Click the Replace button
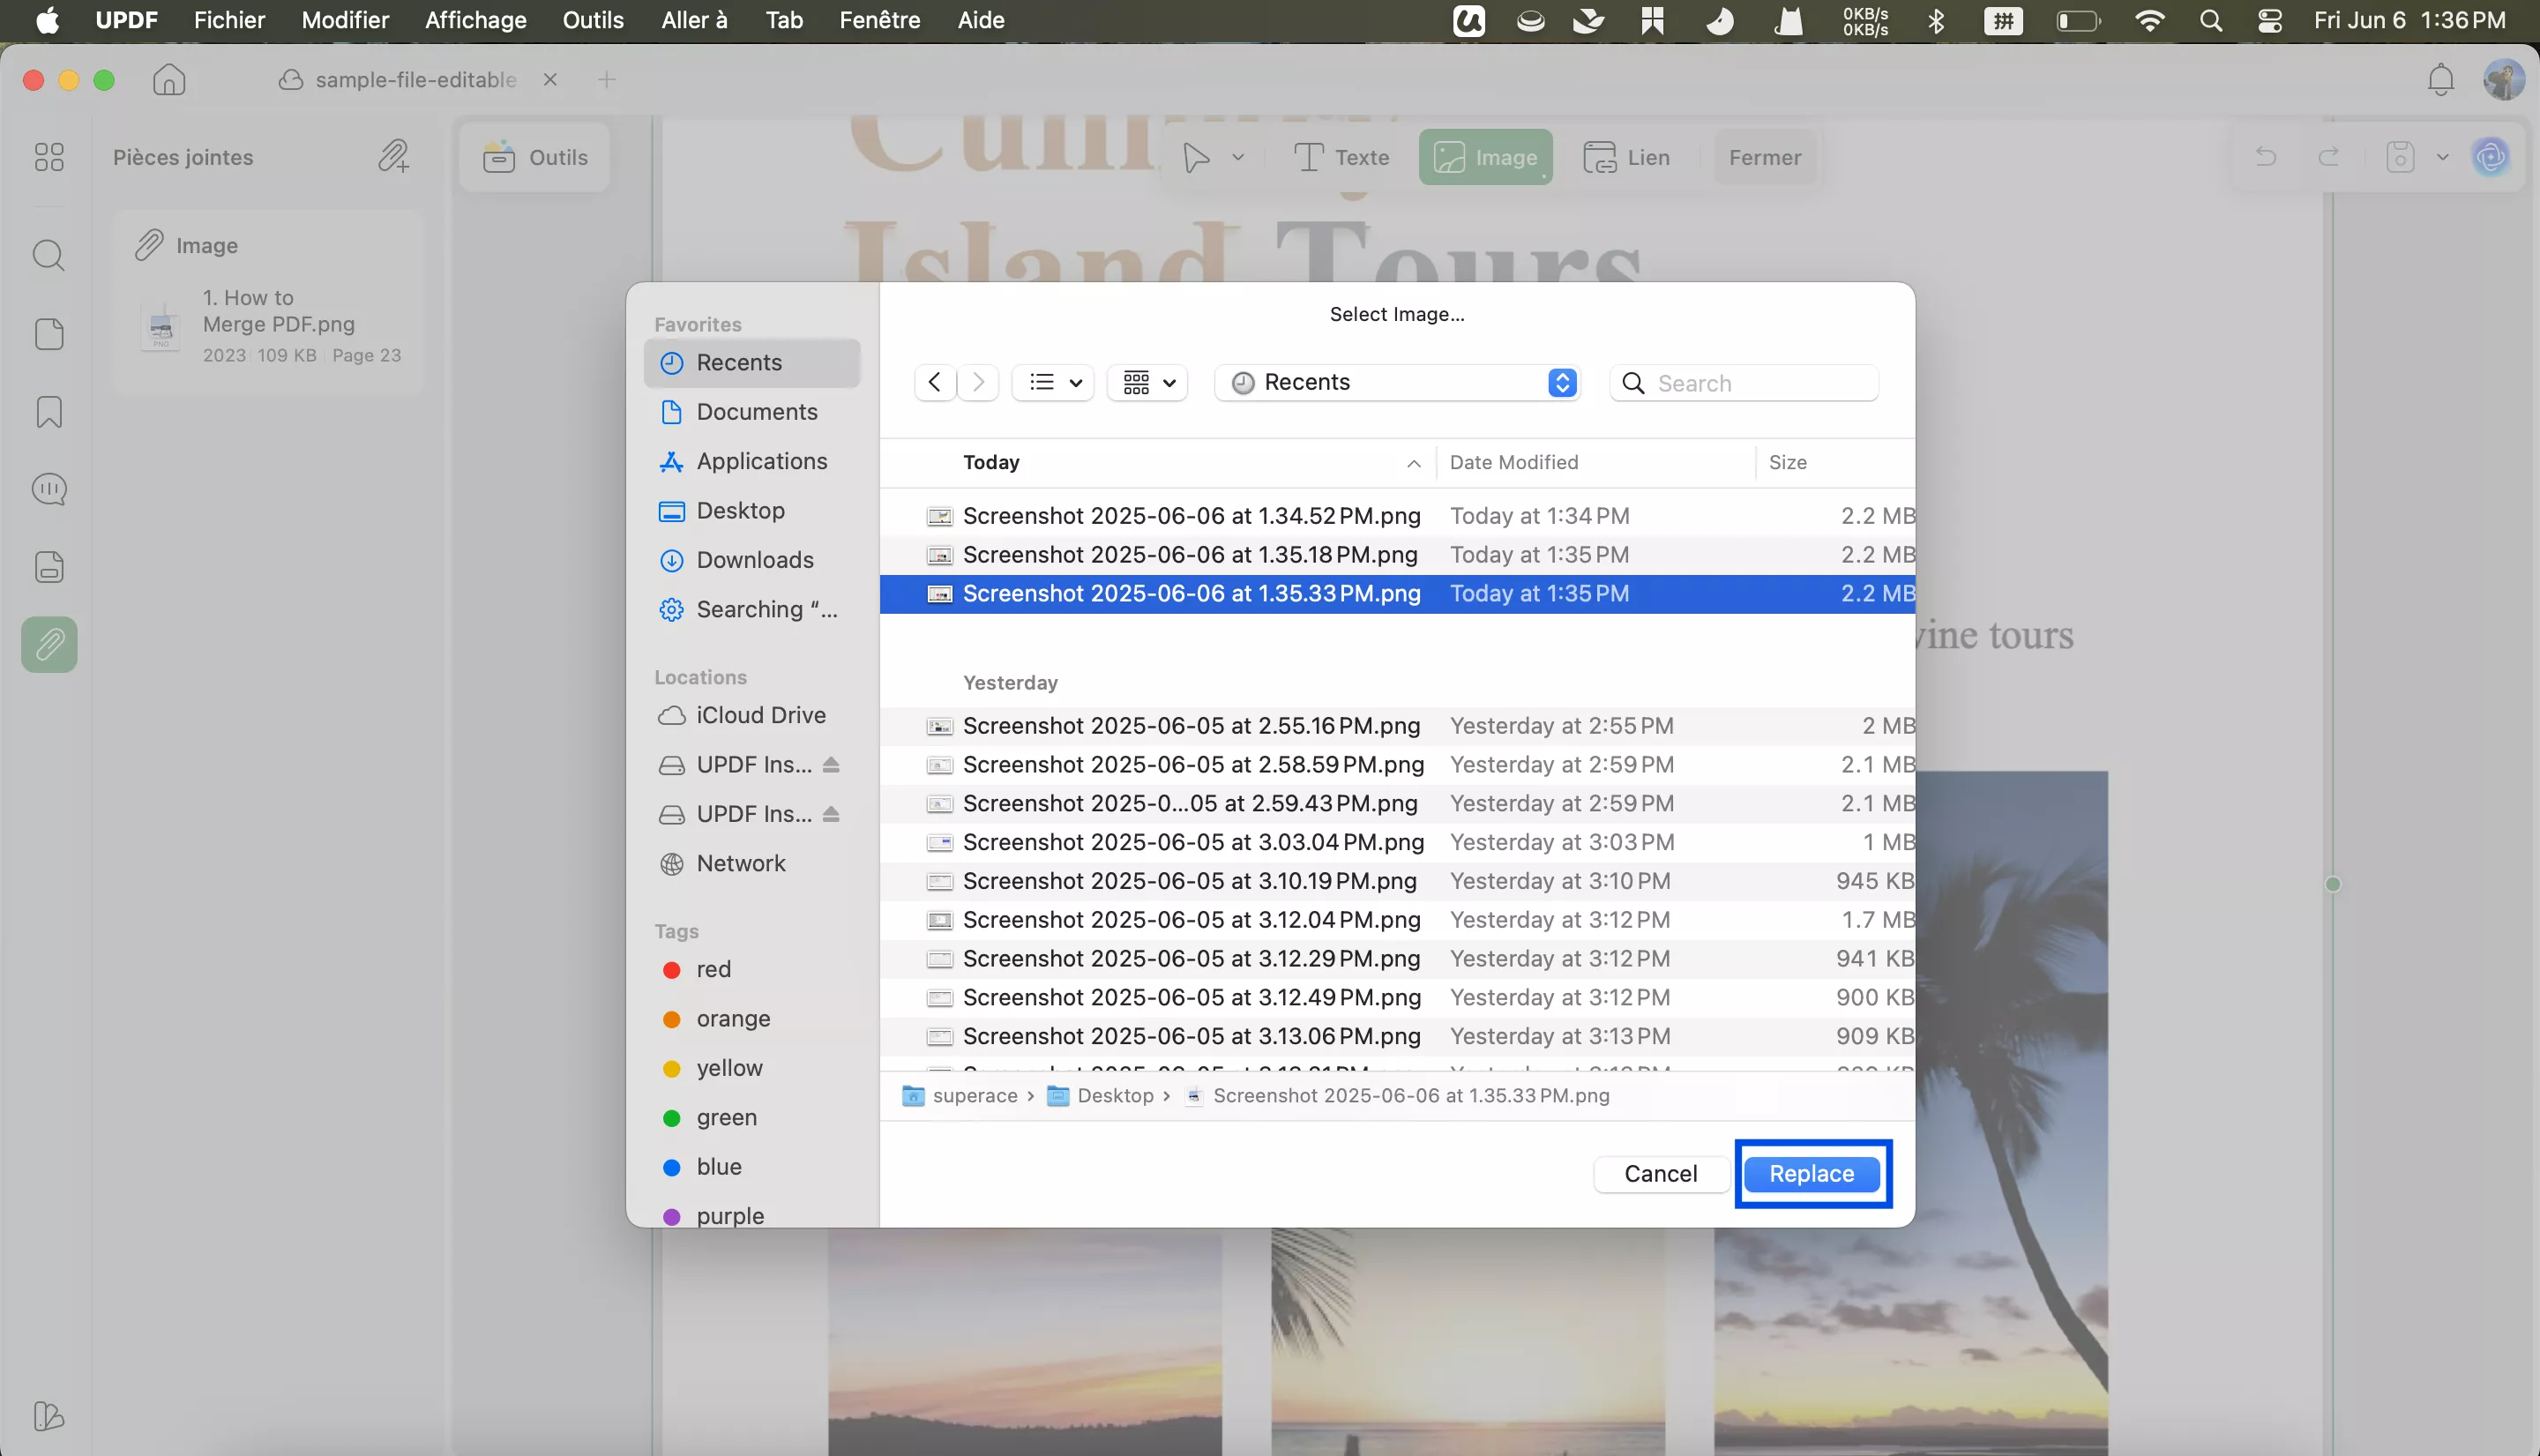The height and width of the screenshot is (1456, 2540). pyautogui.click(x=1811, y=1173)
